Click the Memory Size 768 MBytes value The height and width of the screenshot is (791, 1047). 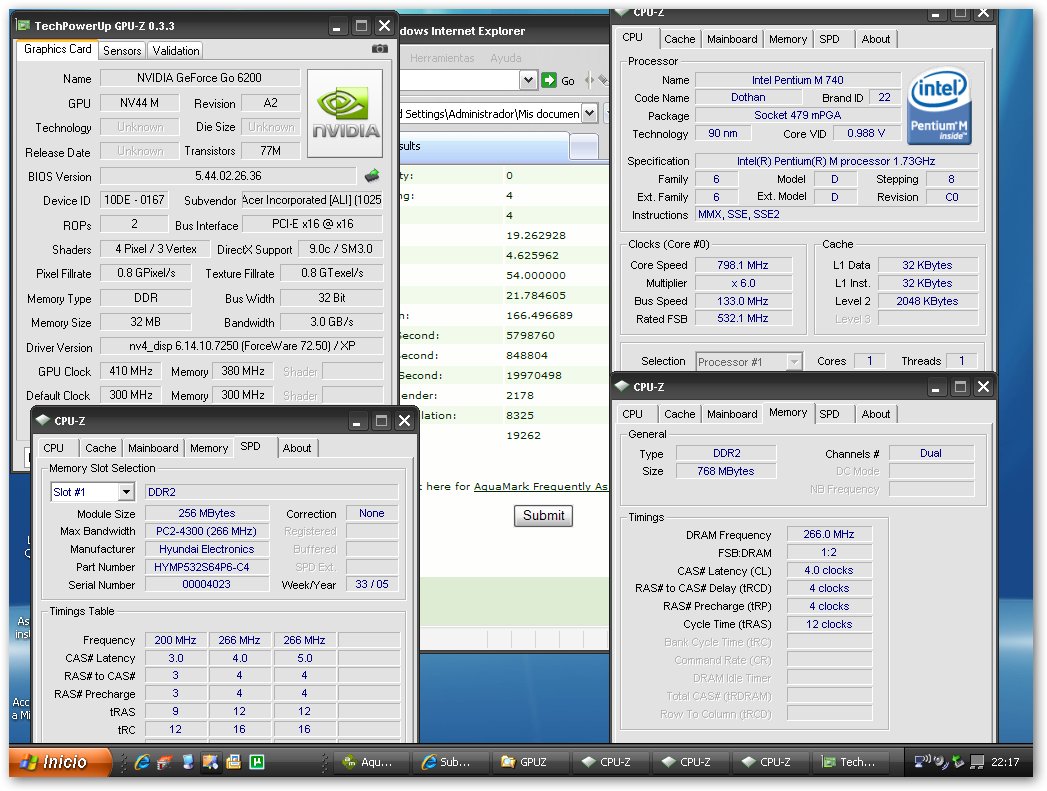click(726, 471)
